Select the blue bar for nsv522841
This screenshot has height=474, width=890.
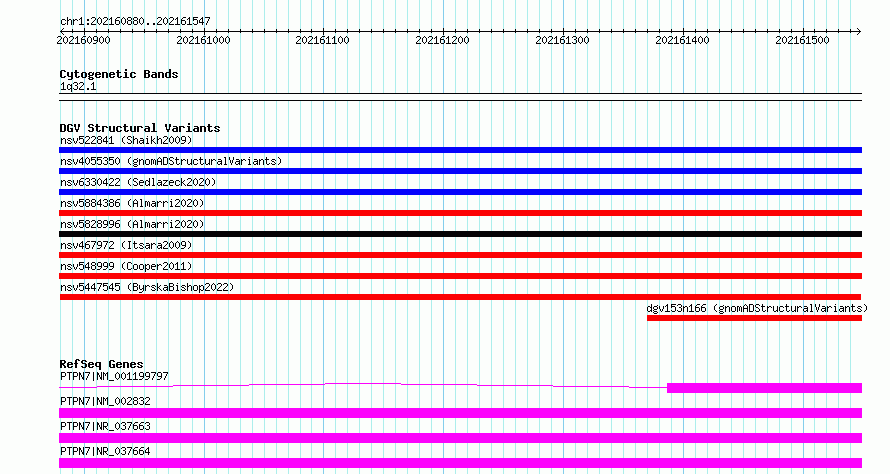[460, 150]
